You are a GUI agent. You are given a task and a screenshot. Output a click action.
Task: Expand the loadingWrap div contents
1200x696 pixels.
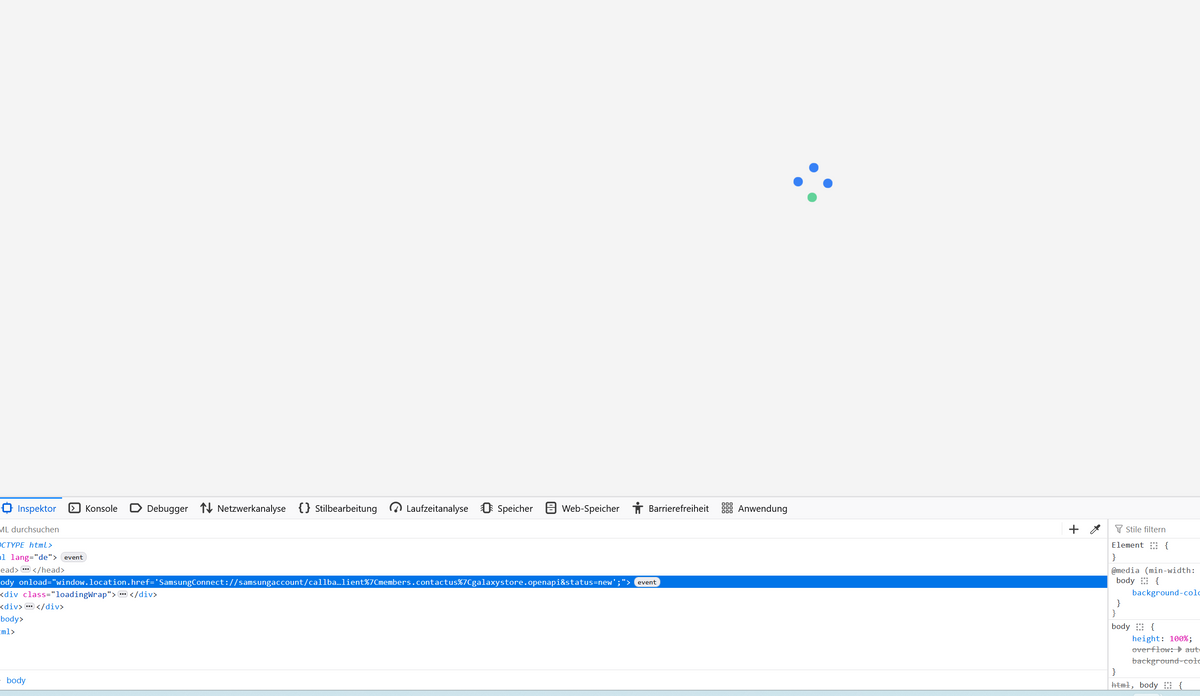click(122, 594)
